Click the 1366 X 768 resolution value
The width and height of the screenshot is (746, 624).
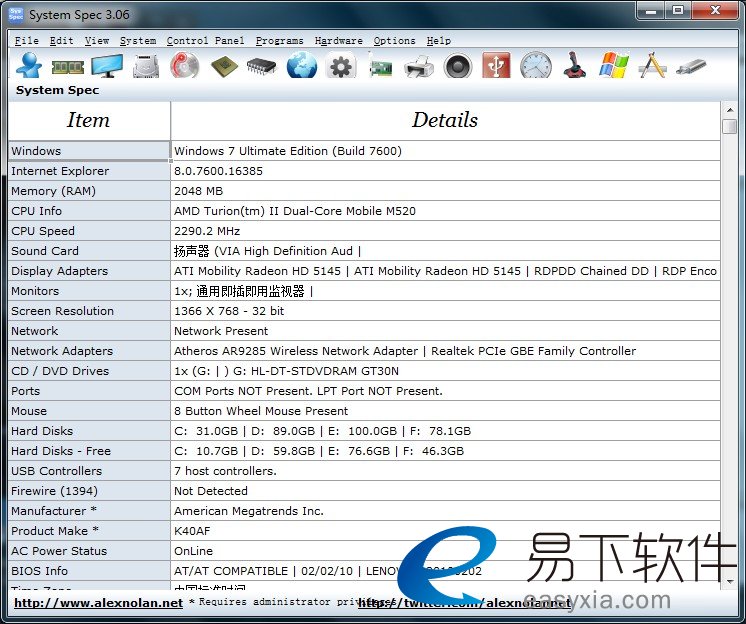229,311
